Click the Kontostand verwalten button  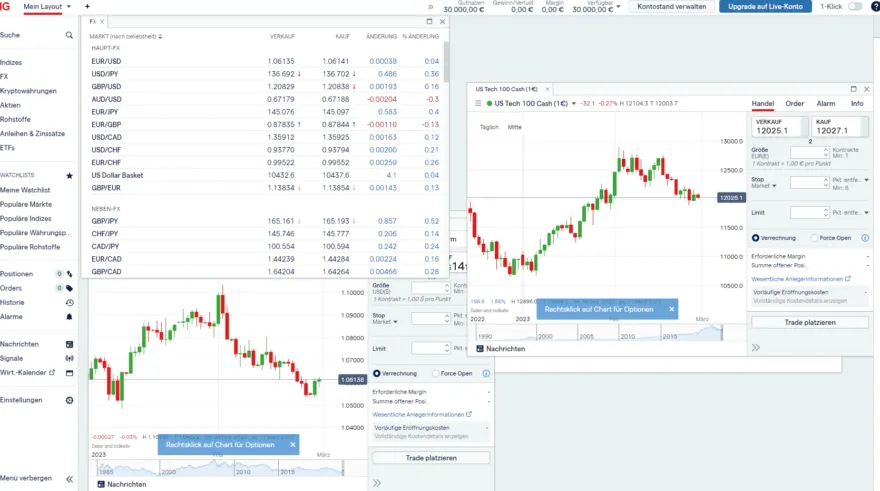coord(672,6)
